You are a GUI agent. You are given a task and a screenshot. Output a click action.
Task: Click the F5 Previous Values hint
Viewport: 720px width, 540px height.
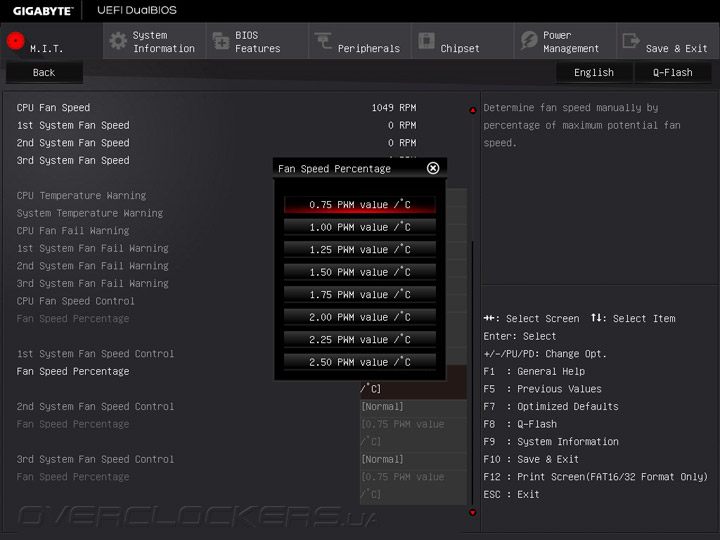542,389
